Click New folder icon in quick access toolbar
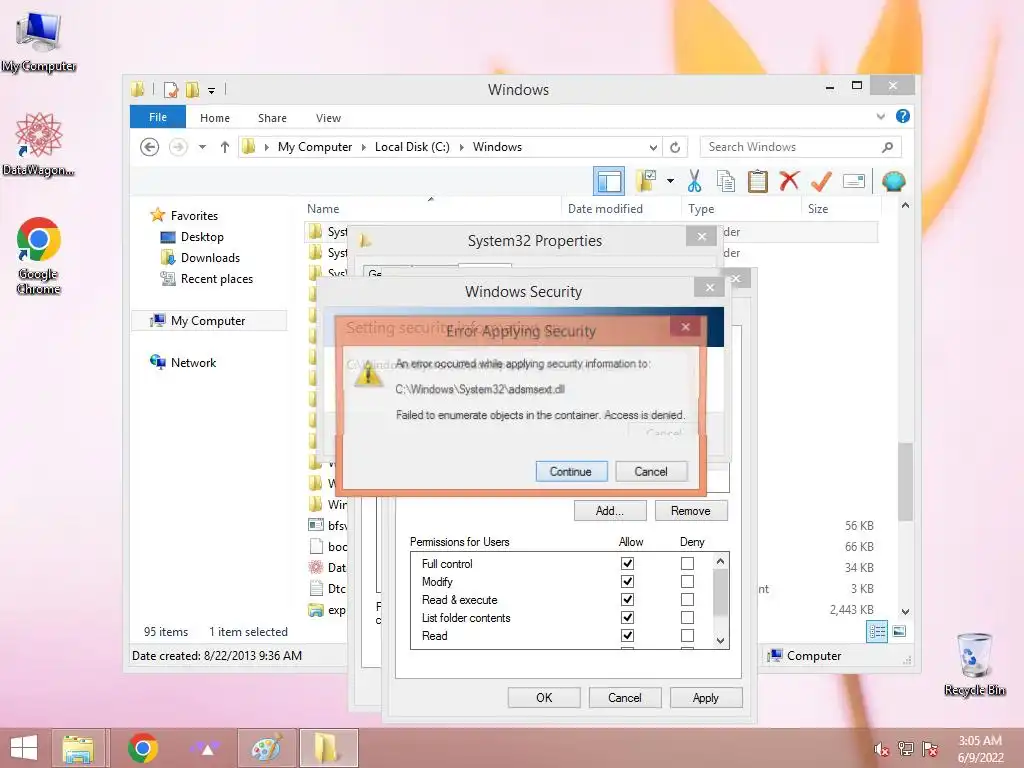1024x768 pixels. 193,89
